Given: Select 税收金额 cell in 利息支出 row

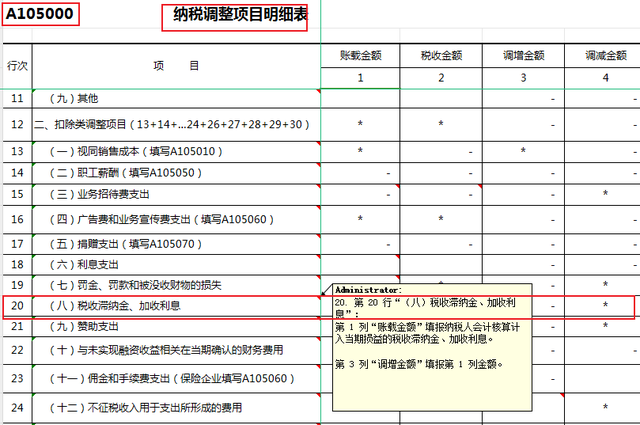Looking at the screenshot, I should pos(441,265).
